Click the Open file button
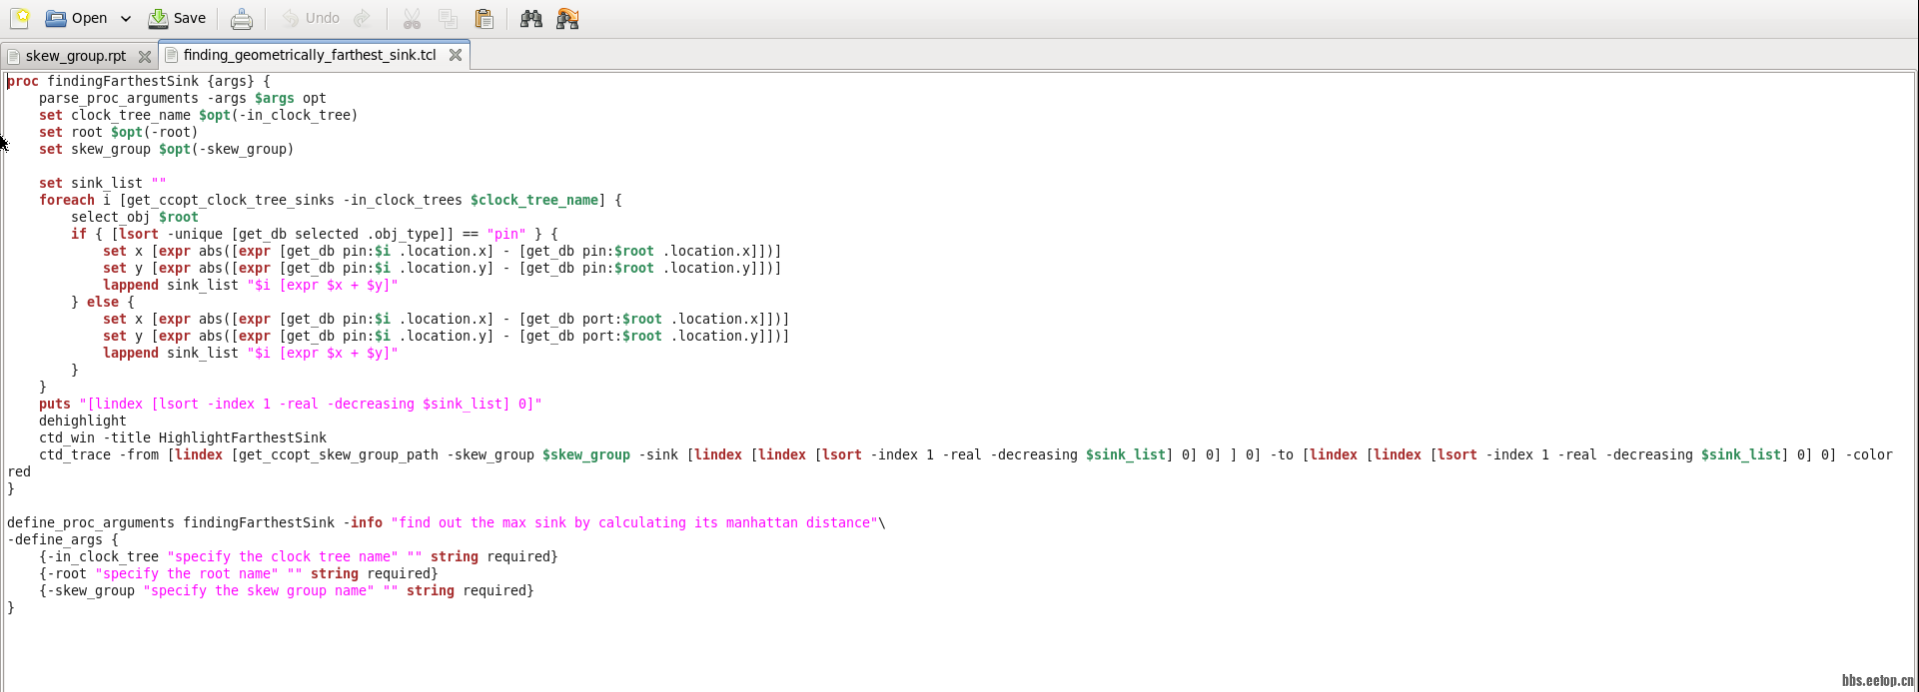The height and width of the screenshot is (692, 1919). point(77,18)
